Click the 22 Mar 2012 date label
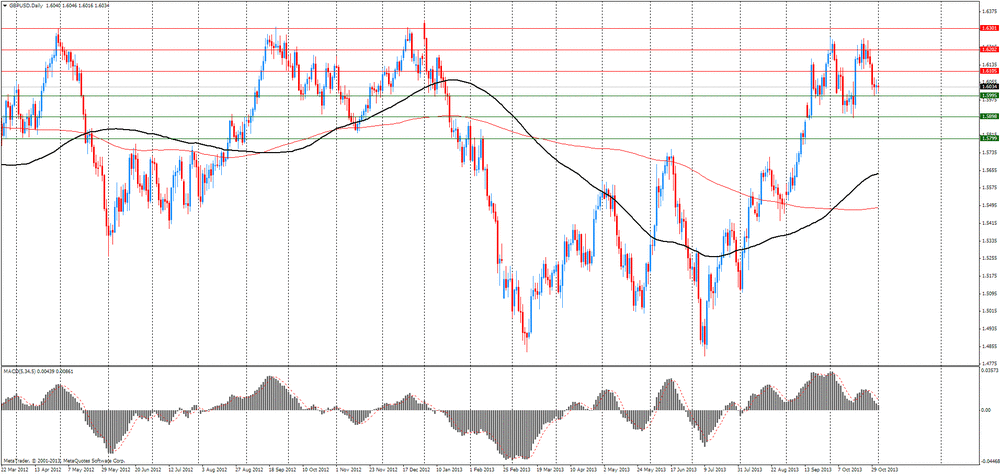 [x=13, y=469]
